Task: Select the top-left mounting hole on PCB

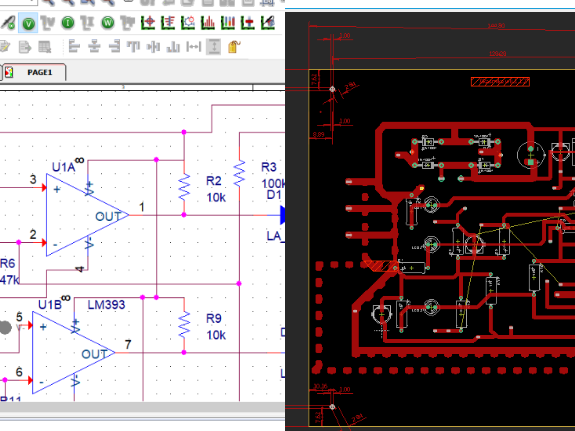Action: tap(332, 89)
